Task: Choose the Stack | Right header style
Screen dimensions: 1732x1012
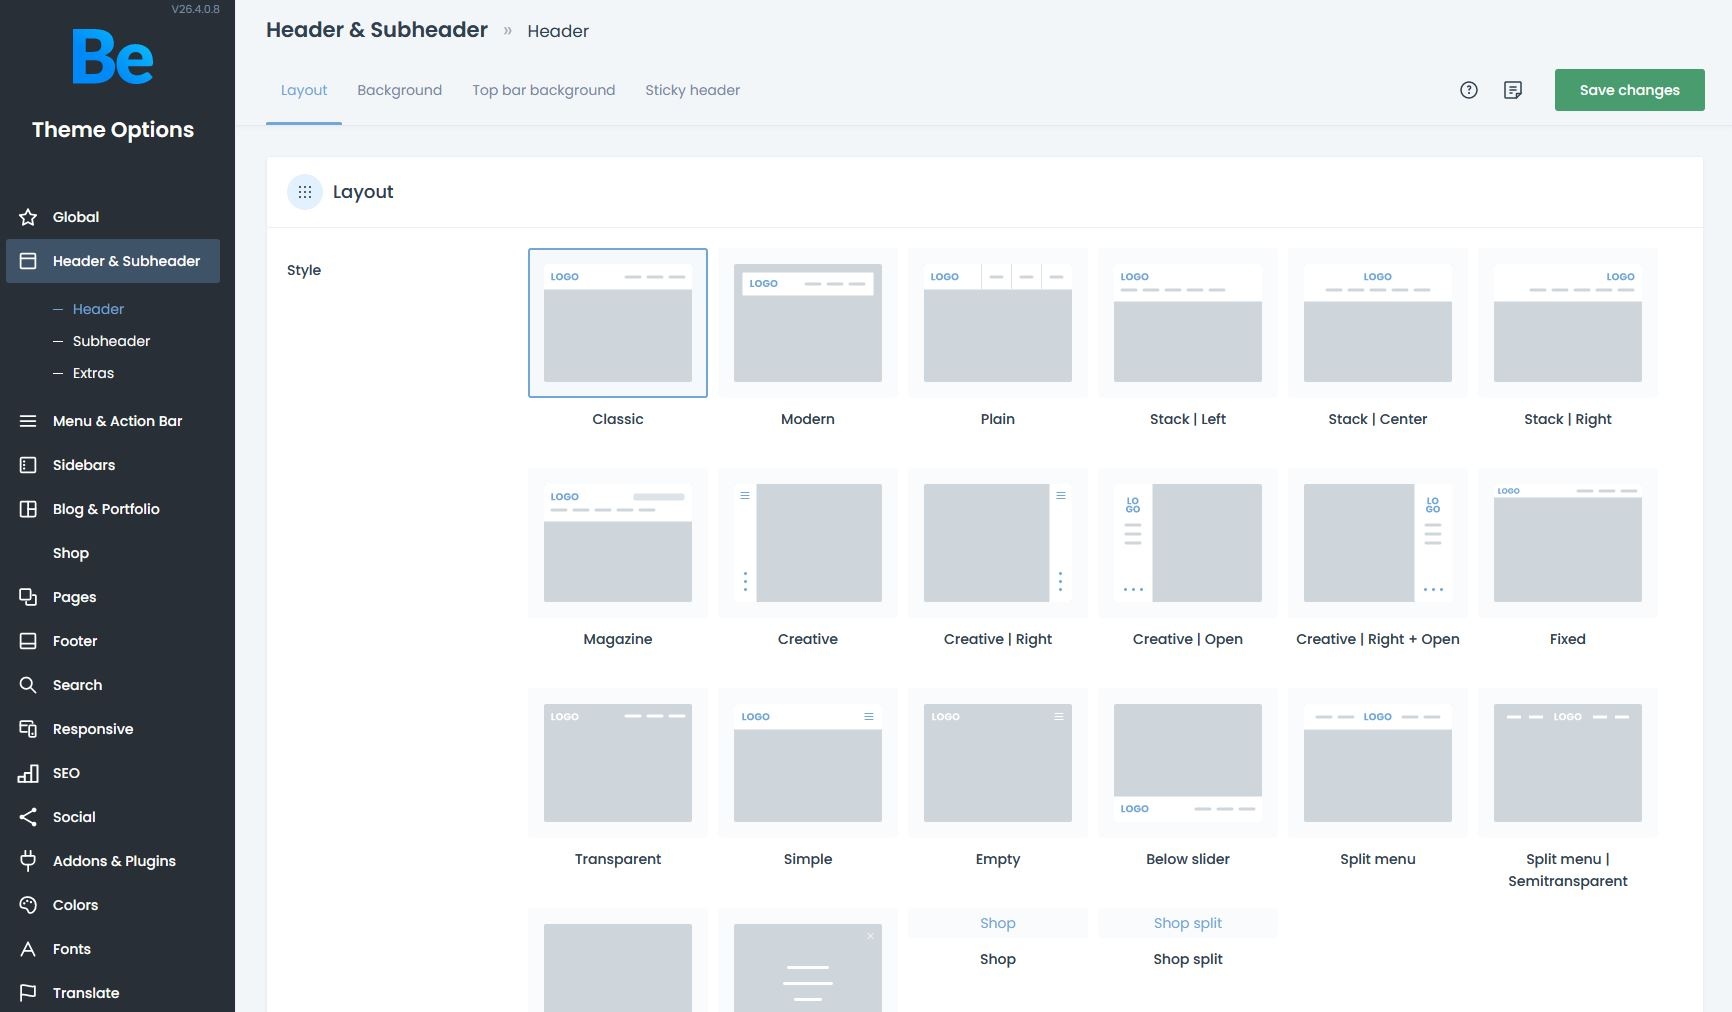Action: [x=1568, y=323]
